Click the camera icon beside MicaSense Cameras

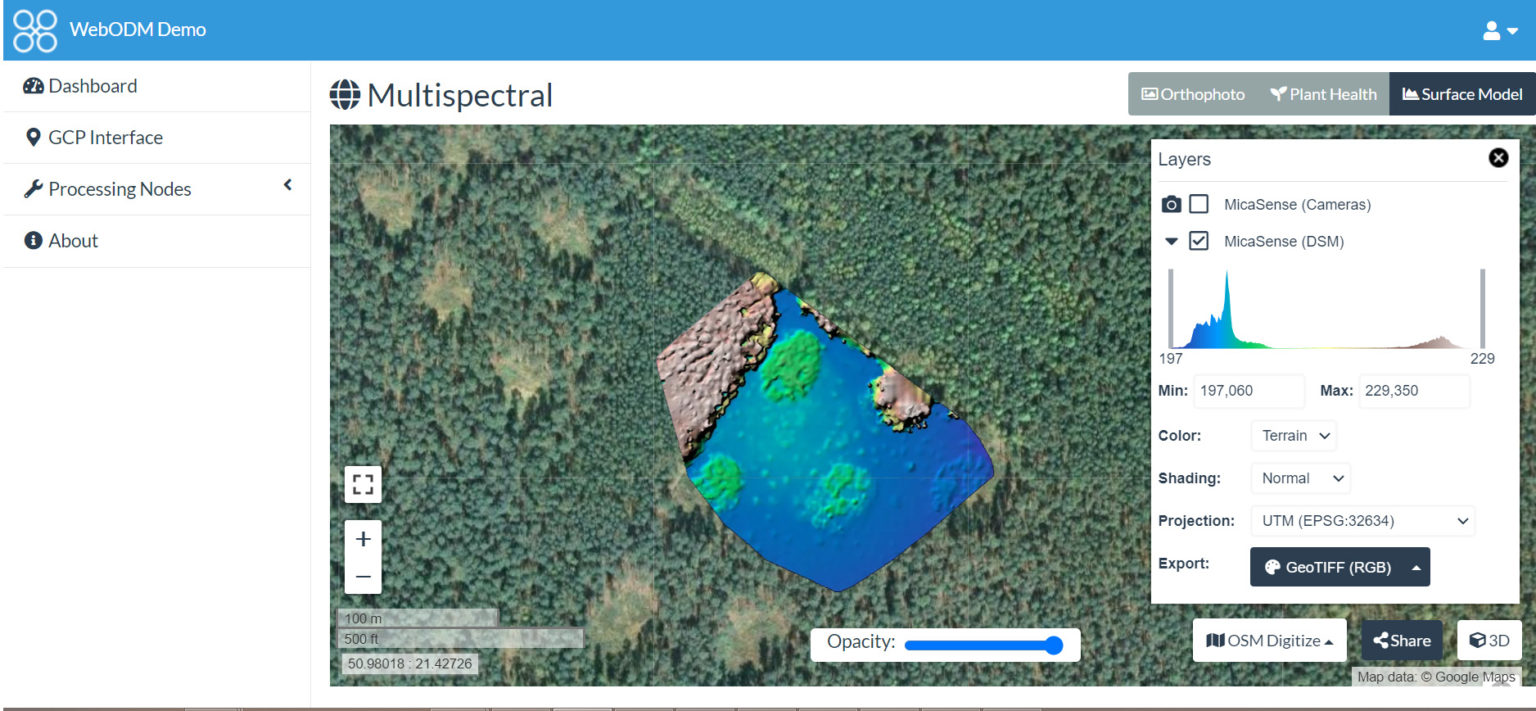click(x=1171, y=205)
